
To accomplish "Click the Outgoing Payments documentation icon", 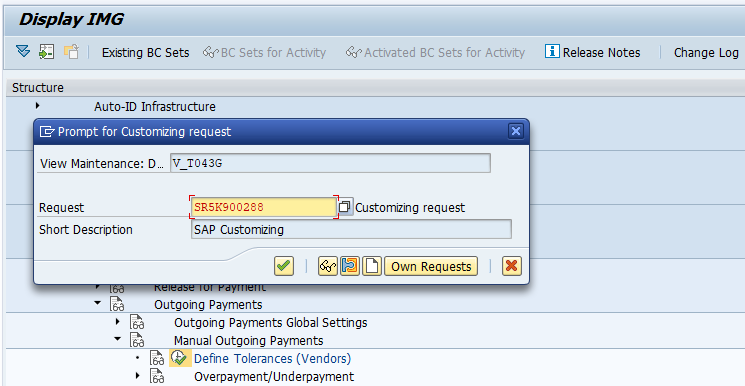I will (x=117, y=304).
